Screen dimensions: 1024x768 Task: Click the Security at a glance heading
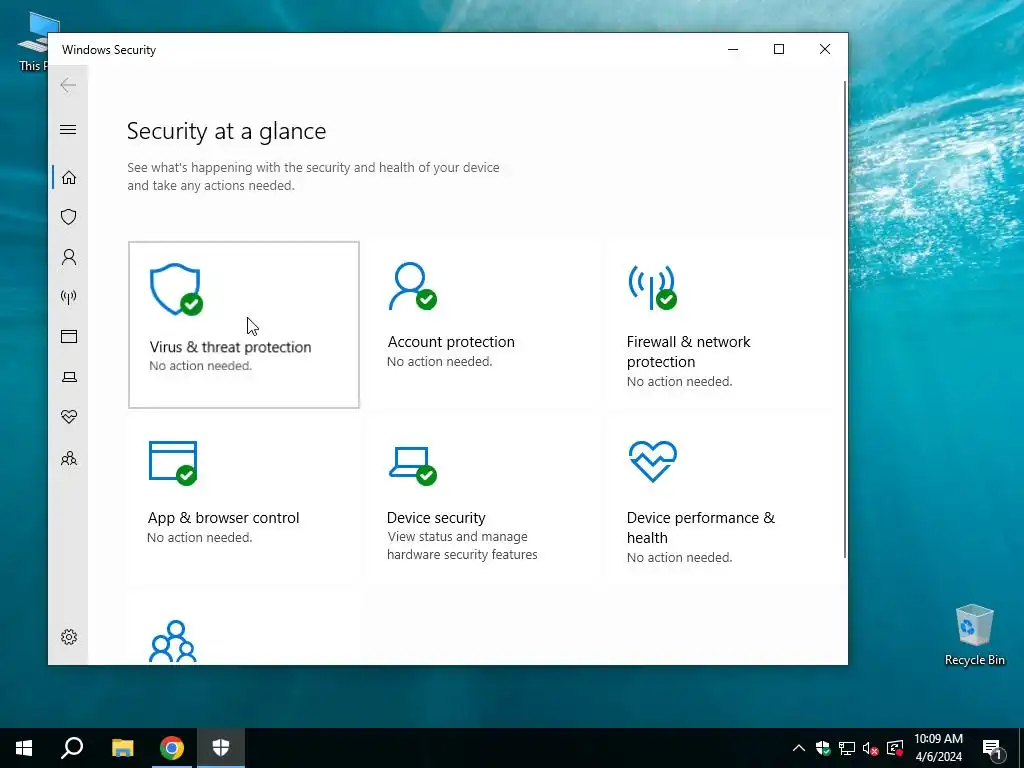click(x=227, y=131)
